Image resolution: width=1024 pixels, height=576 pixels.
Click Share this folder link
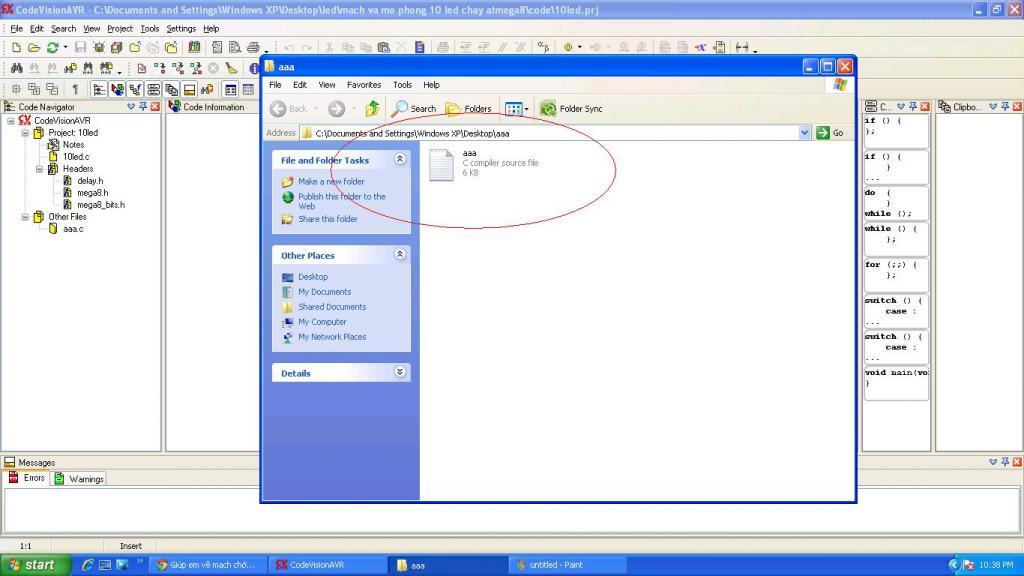click(328, 219)
